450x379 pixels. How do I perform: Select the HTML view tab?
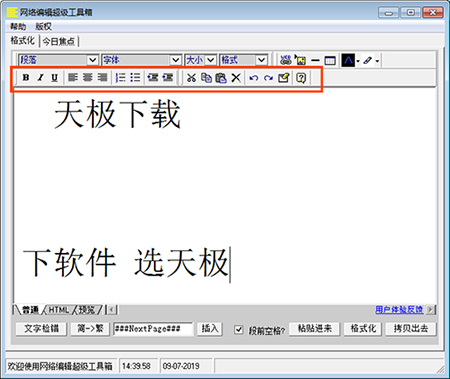pos(59,310)
